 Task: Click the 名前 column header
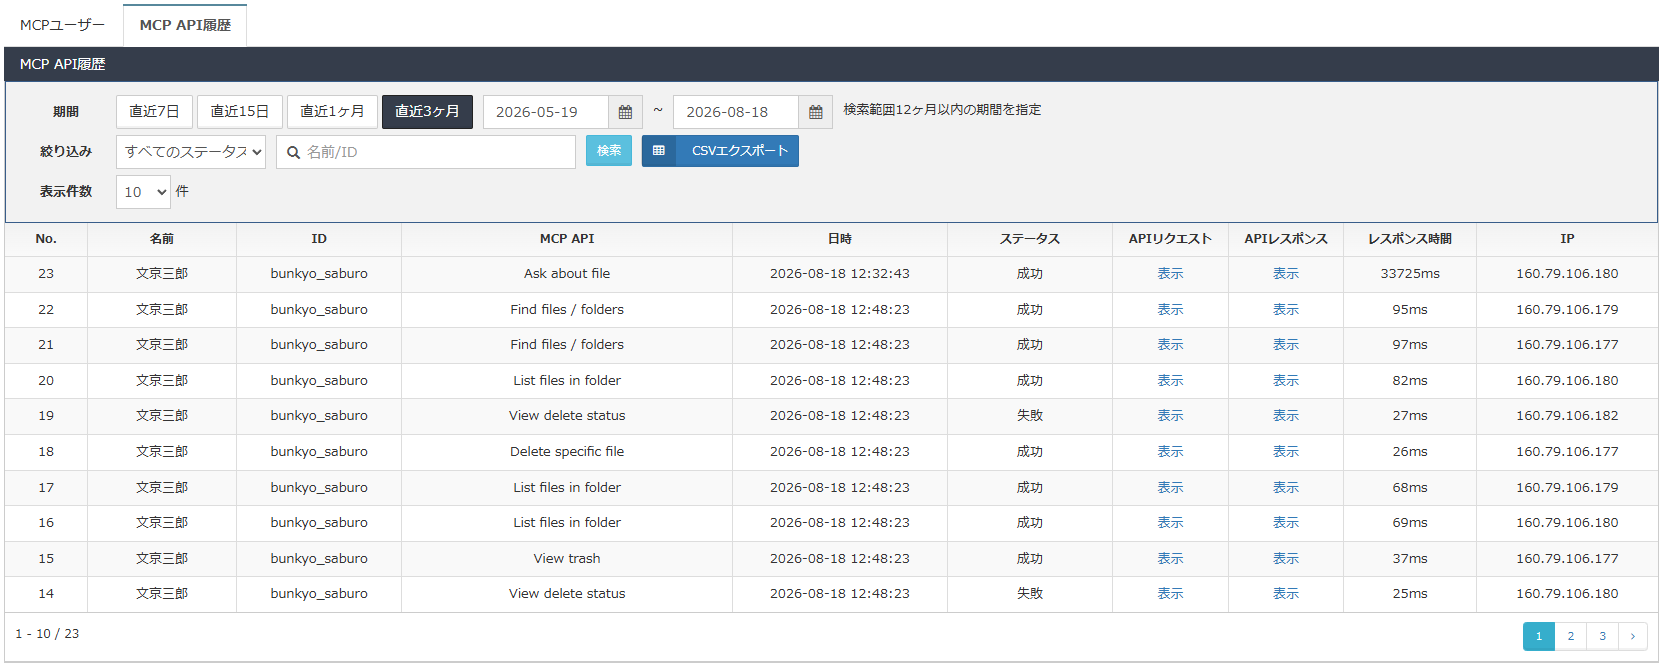tap(162, 239)
